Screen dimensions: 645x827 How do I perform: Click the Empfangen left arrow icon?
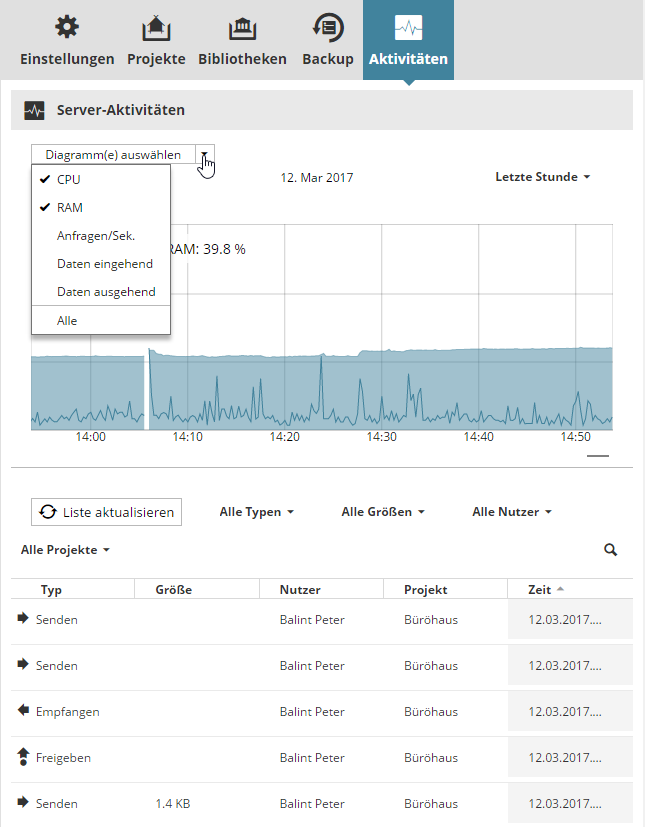click(24, 711)
